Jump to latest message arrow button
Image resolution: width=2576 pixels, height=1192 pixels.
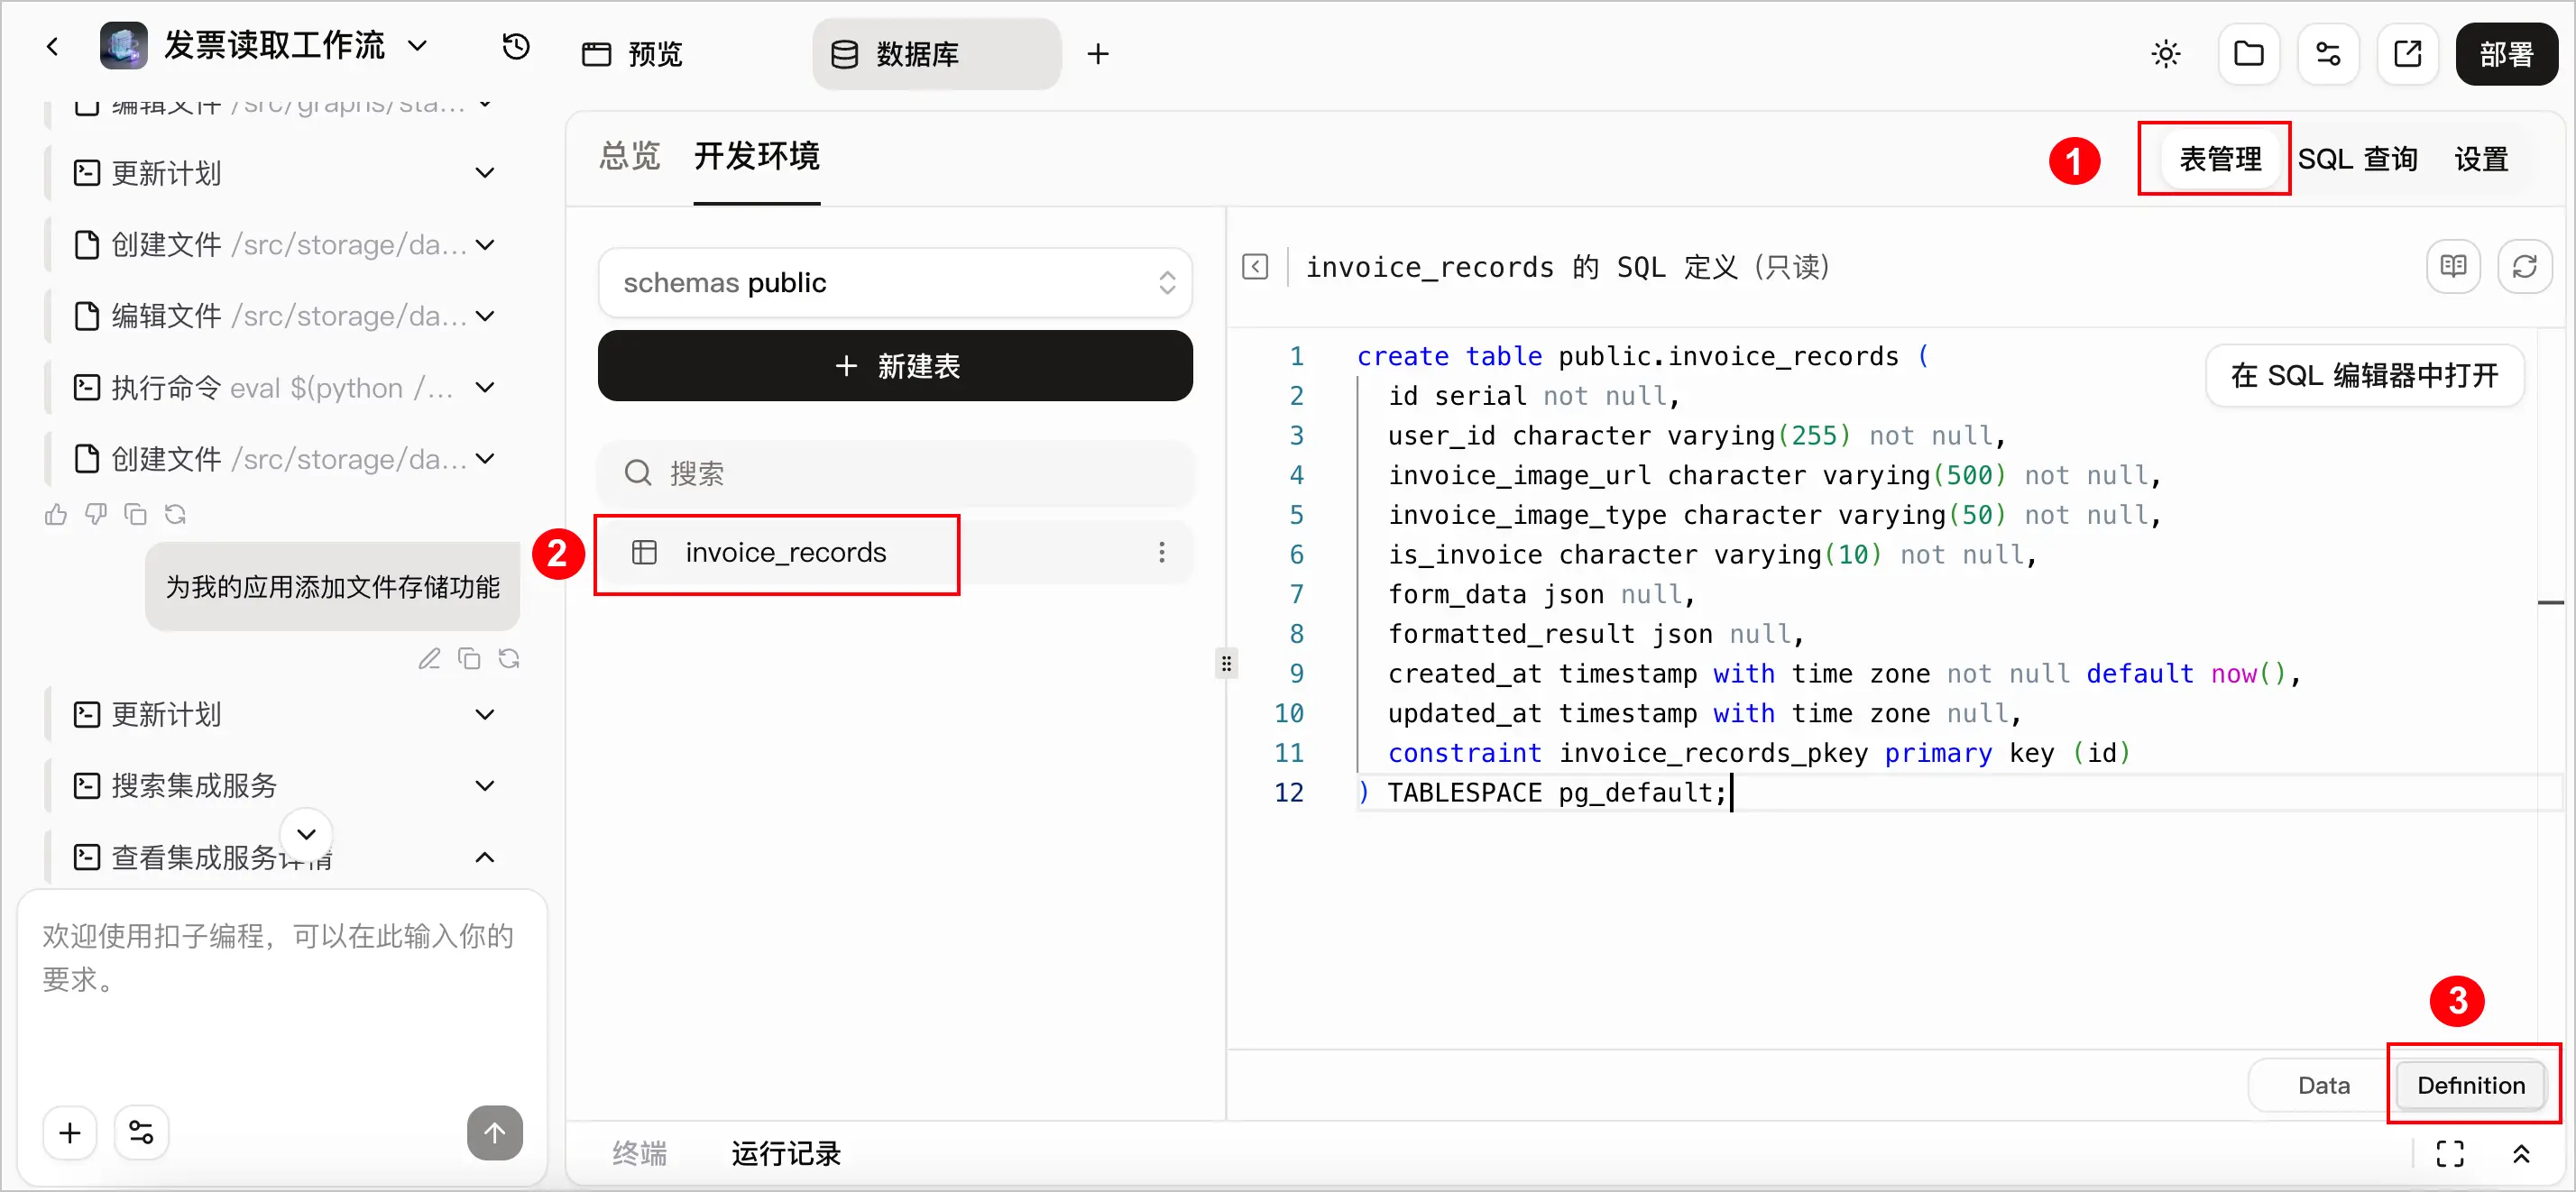306,834
